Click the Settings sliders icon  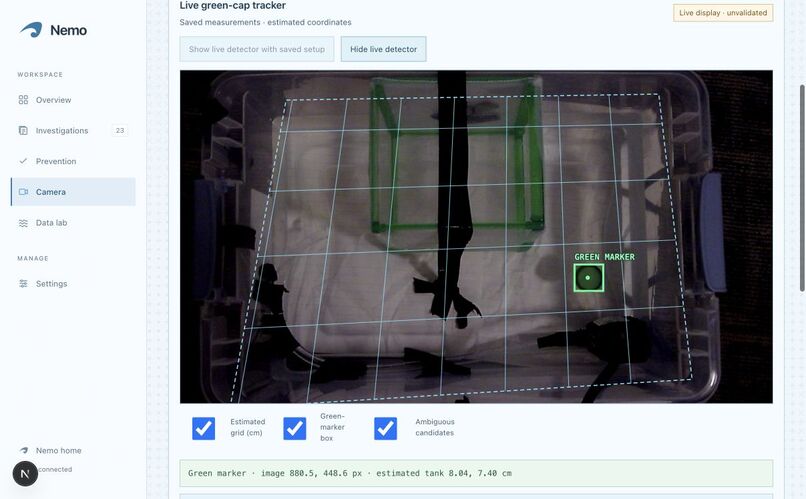click(23, 284)
